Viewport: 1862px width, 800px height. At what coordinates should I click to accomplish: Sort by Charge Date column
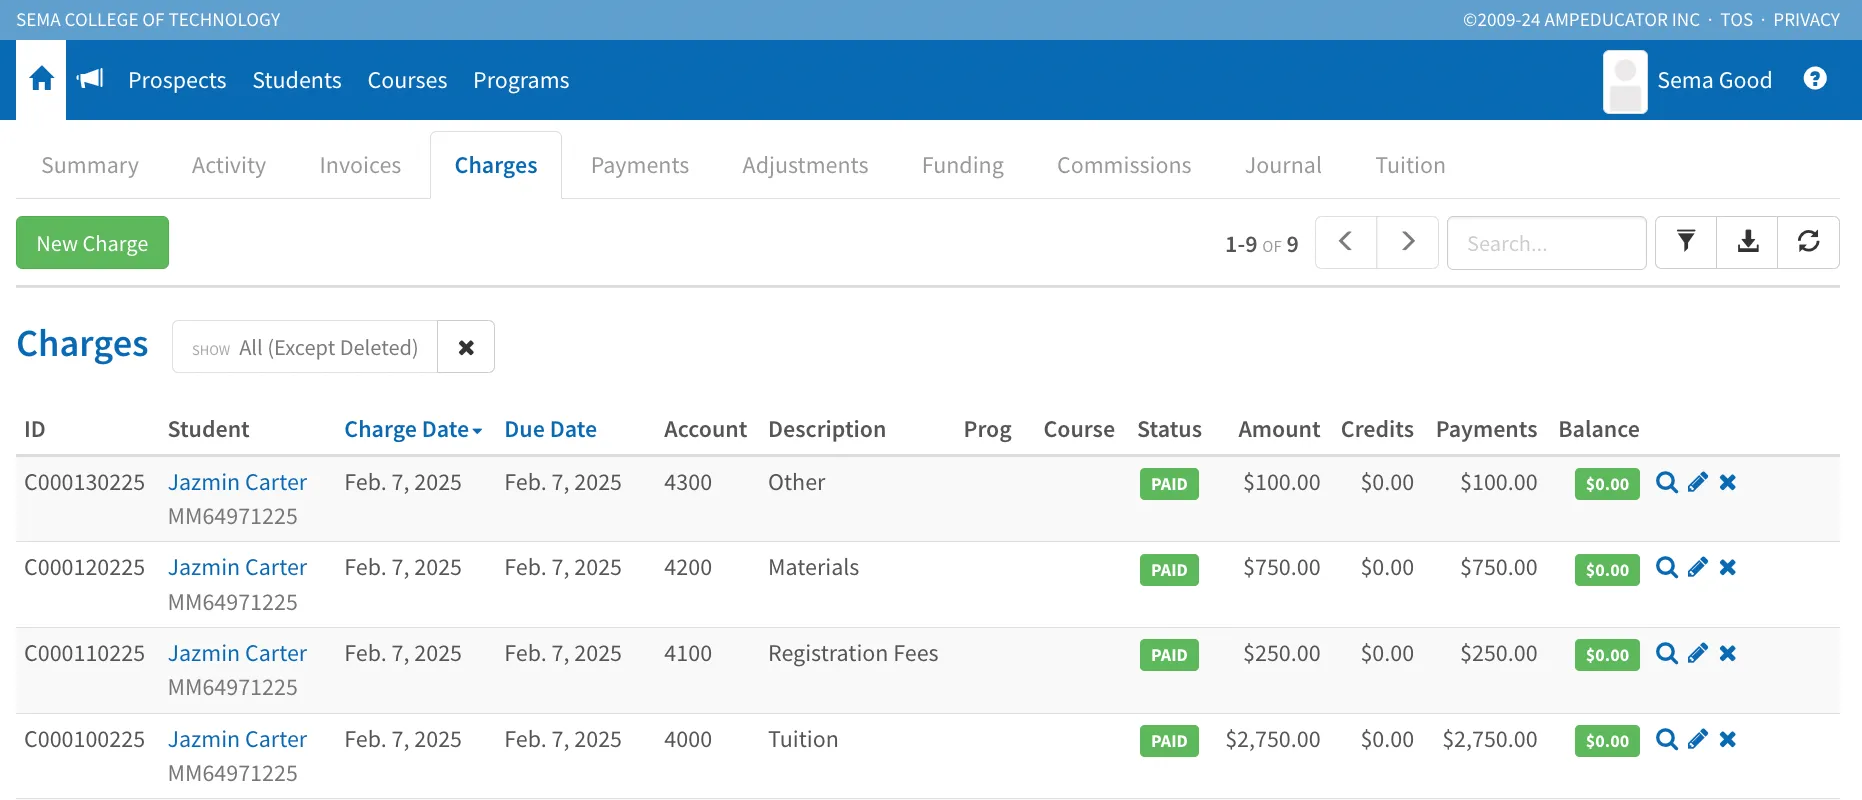click(x=413, y=429)
